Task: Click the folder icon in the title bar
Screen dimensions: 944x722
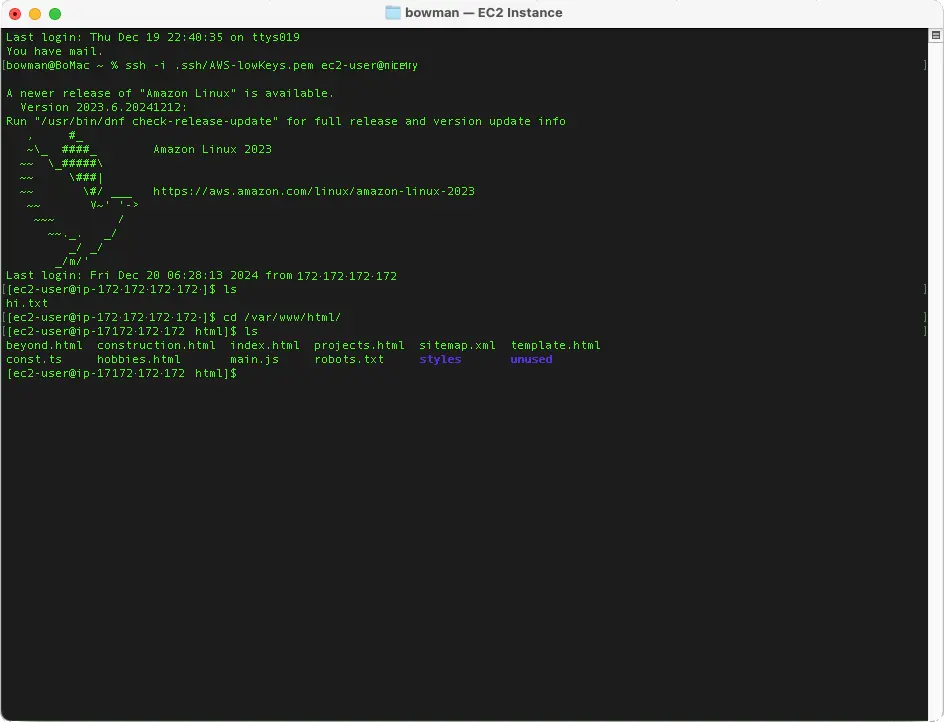Action: point(393,13)
